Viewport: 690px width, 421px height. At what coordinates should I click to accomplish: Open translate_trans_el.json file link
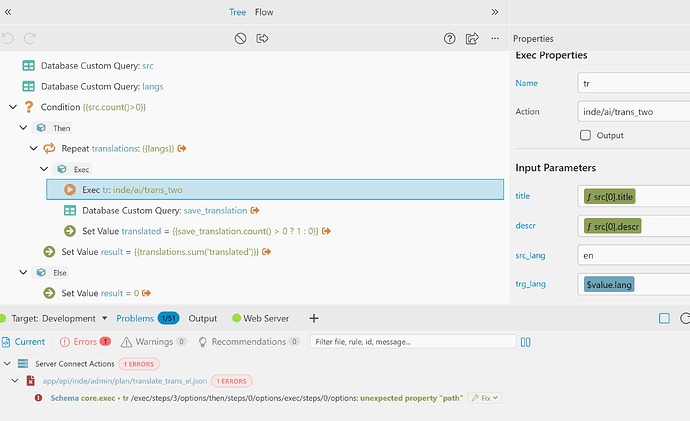(125, 381)
